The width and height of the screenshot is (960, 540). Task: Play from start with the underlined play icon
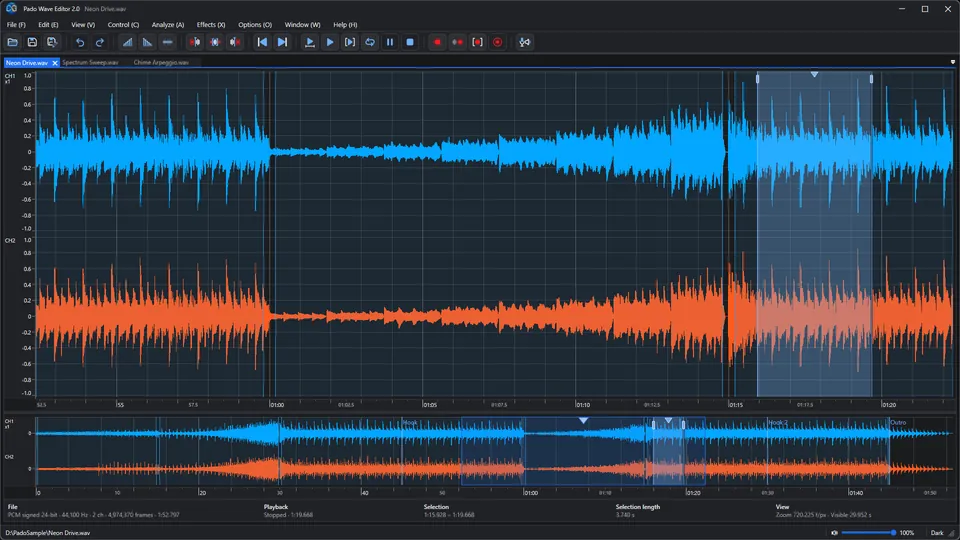(x=310, y=42)
